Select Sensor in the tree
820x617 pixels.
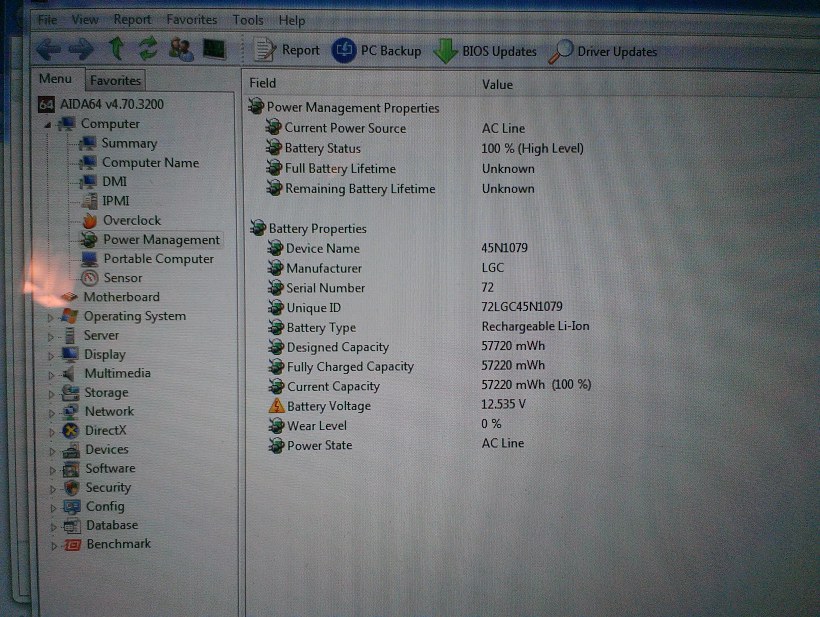122,278
